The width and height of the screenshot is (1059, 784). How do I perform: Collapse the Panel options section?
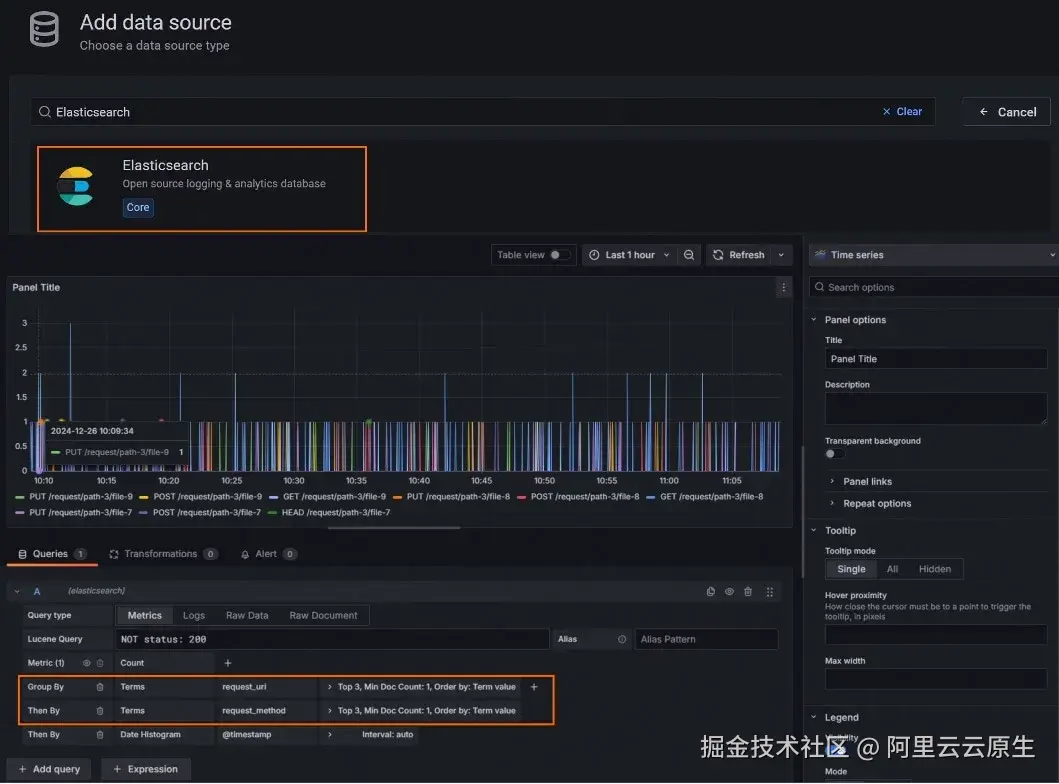pos(814,319)
